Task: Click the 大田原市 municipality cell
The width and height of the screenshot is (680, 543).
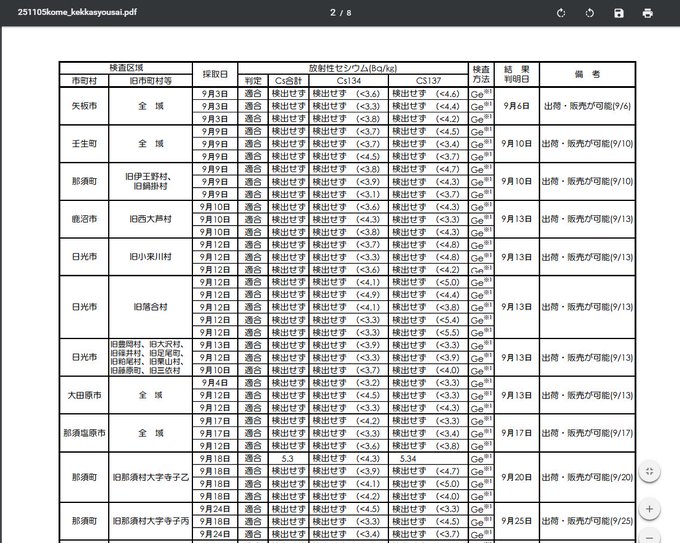Action: (84, 395)
